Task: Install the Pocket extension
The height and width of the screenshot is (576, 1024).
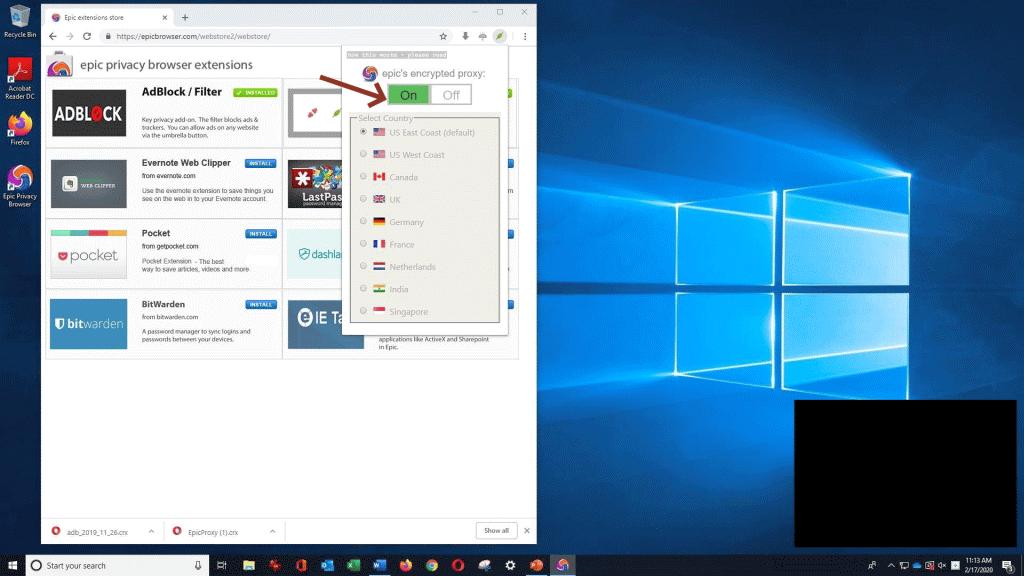Action: (261, 234)
